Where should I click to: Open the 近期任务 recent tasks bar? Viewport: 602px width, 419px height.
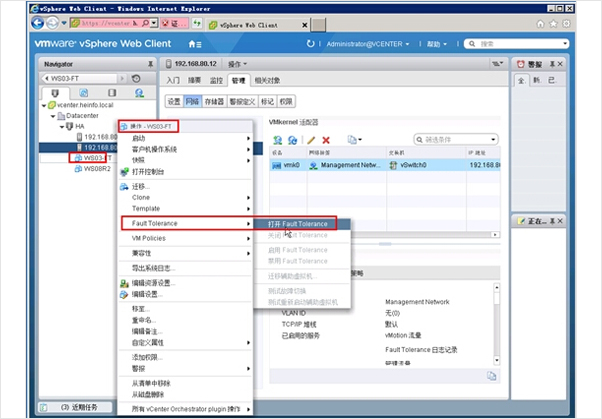76,407
